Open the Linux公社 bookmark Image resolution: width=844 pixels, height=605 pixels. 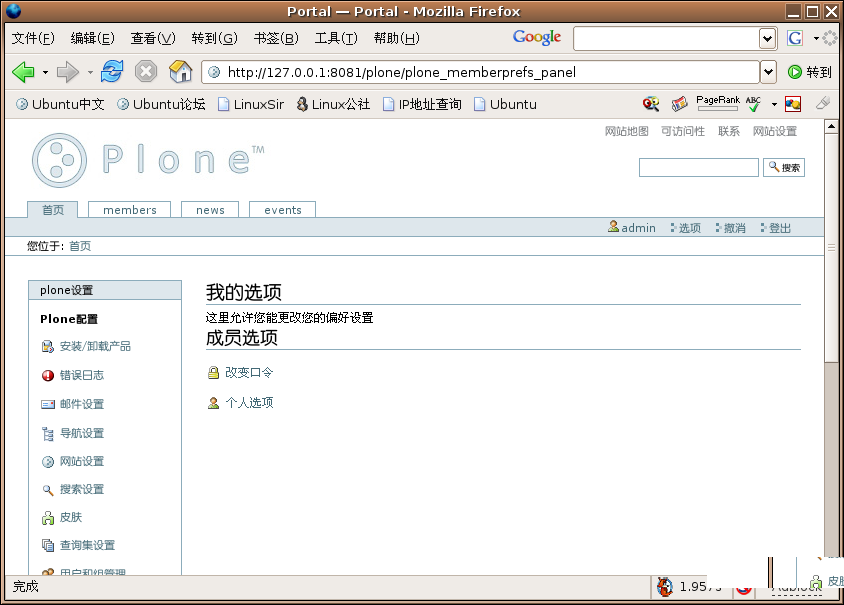pos(333,104)
